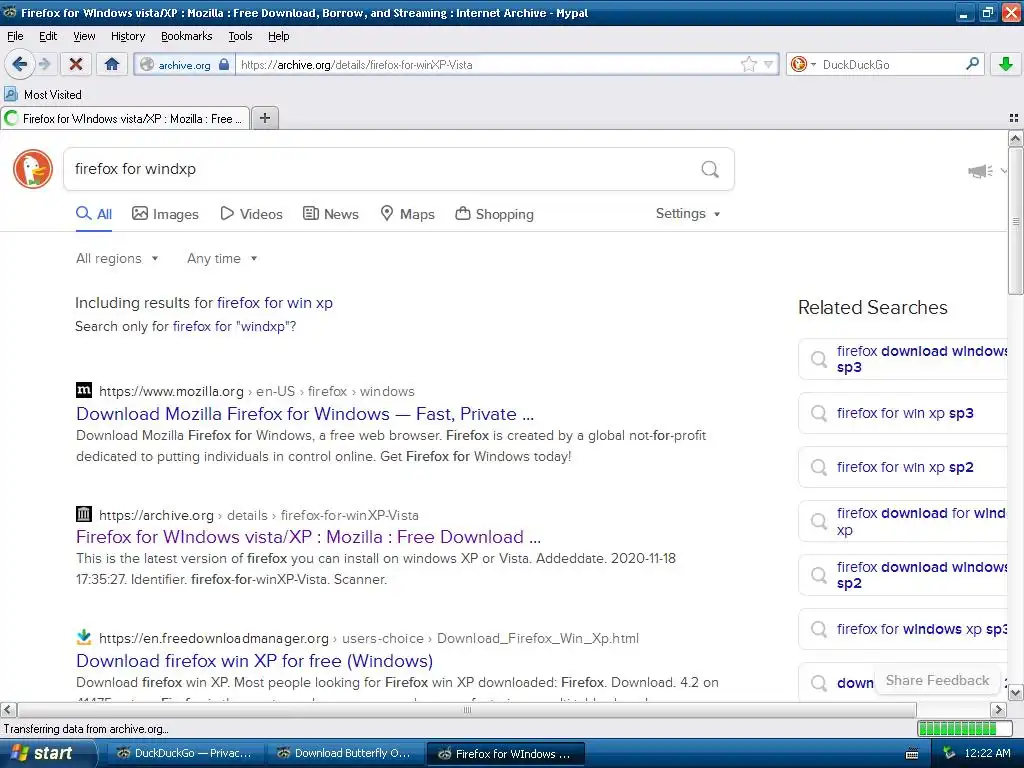This screenshot has width=1024, height=768.
Task: Switch to the Images tab
Action: click(x=165, y=214)
